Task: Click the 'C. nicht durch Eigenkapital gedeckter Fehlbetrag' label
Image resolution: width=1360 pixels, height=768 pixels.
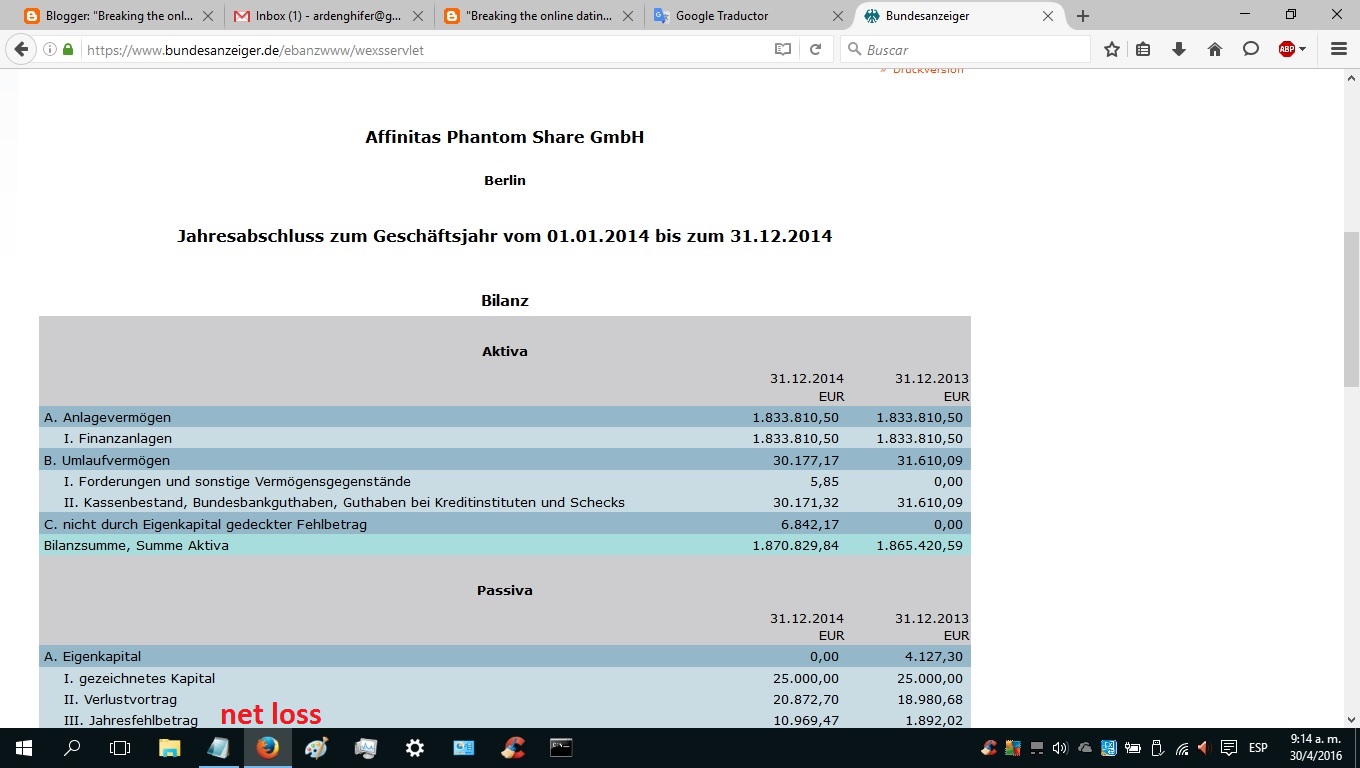Action: pos(205,524)
